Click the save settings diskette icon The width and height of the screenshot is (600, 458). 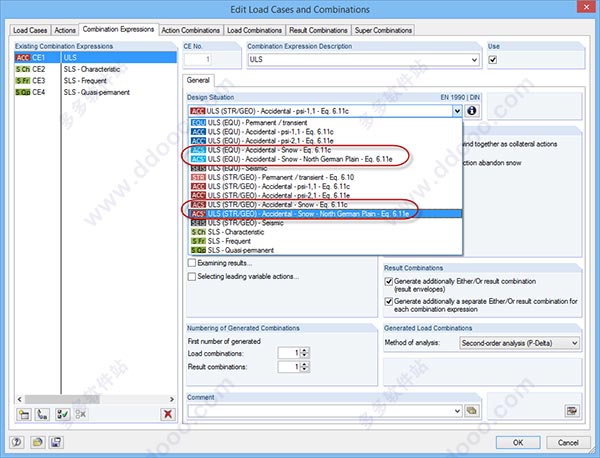tap(56, 442)
